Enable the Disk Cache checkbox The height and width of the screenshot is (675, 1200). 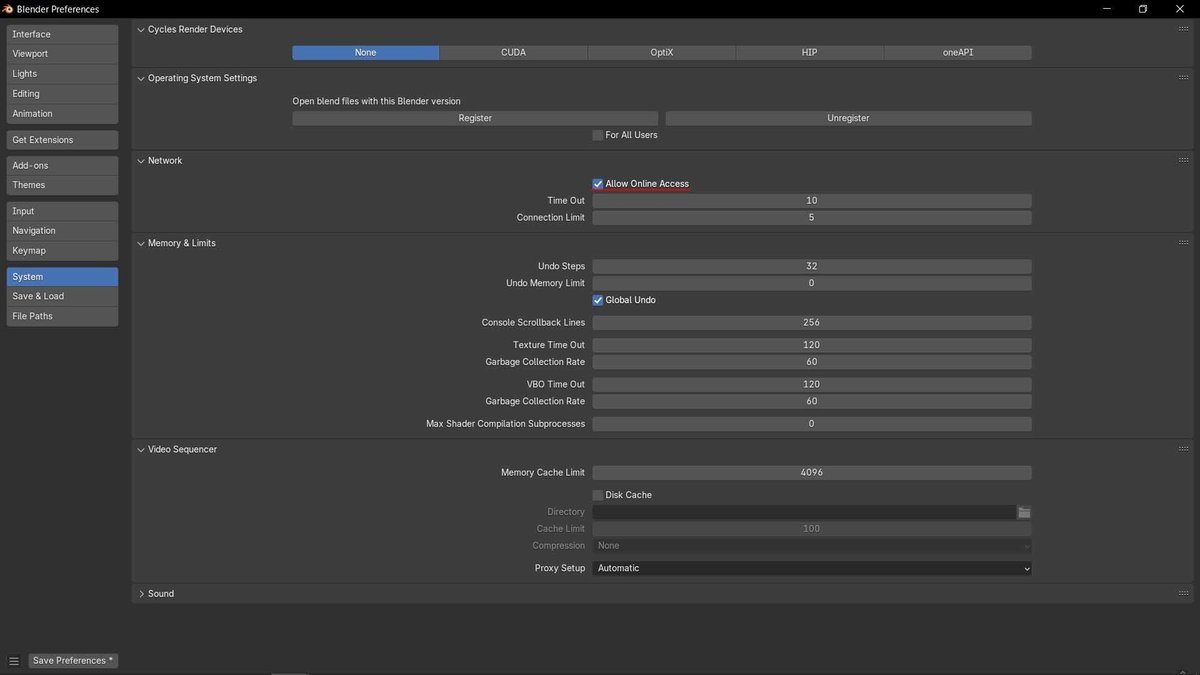tap(597, 494)
